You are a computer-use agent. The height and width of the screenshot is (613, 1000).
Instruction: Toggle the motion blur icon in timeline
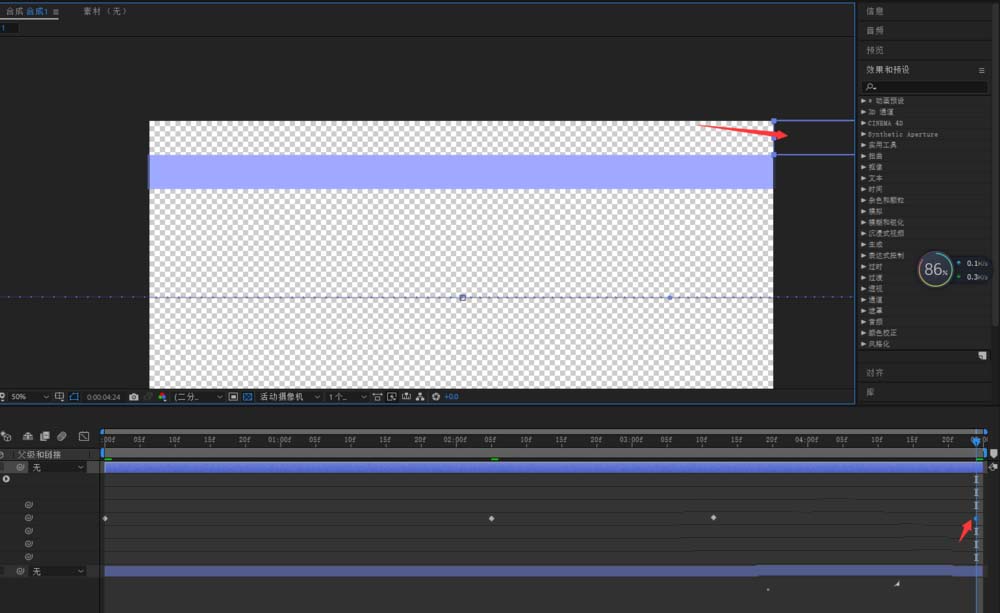[x=62, y=436]
